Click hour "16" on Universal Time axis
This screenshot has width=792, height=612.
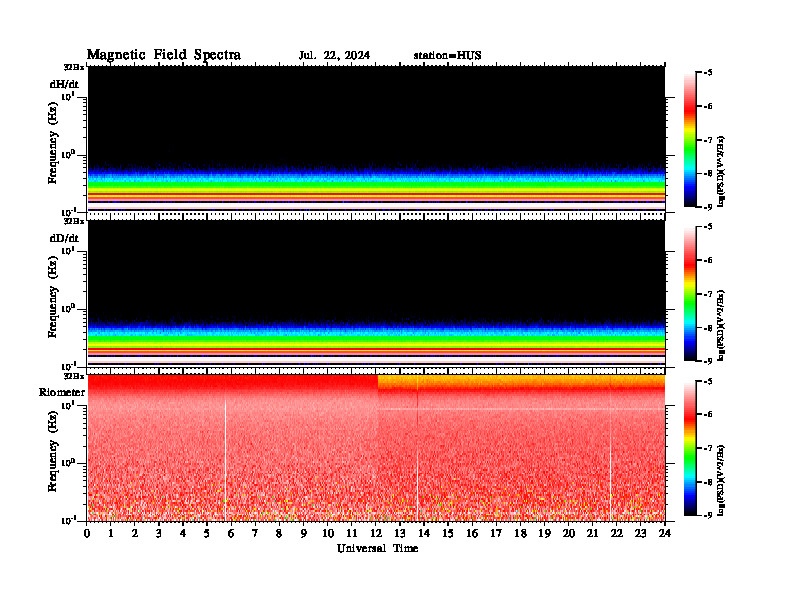pyautogui.click(x=472, y=533)
